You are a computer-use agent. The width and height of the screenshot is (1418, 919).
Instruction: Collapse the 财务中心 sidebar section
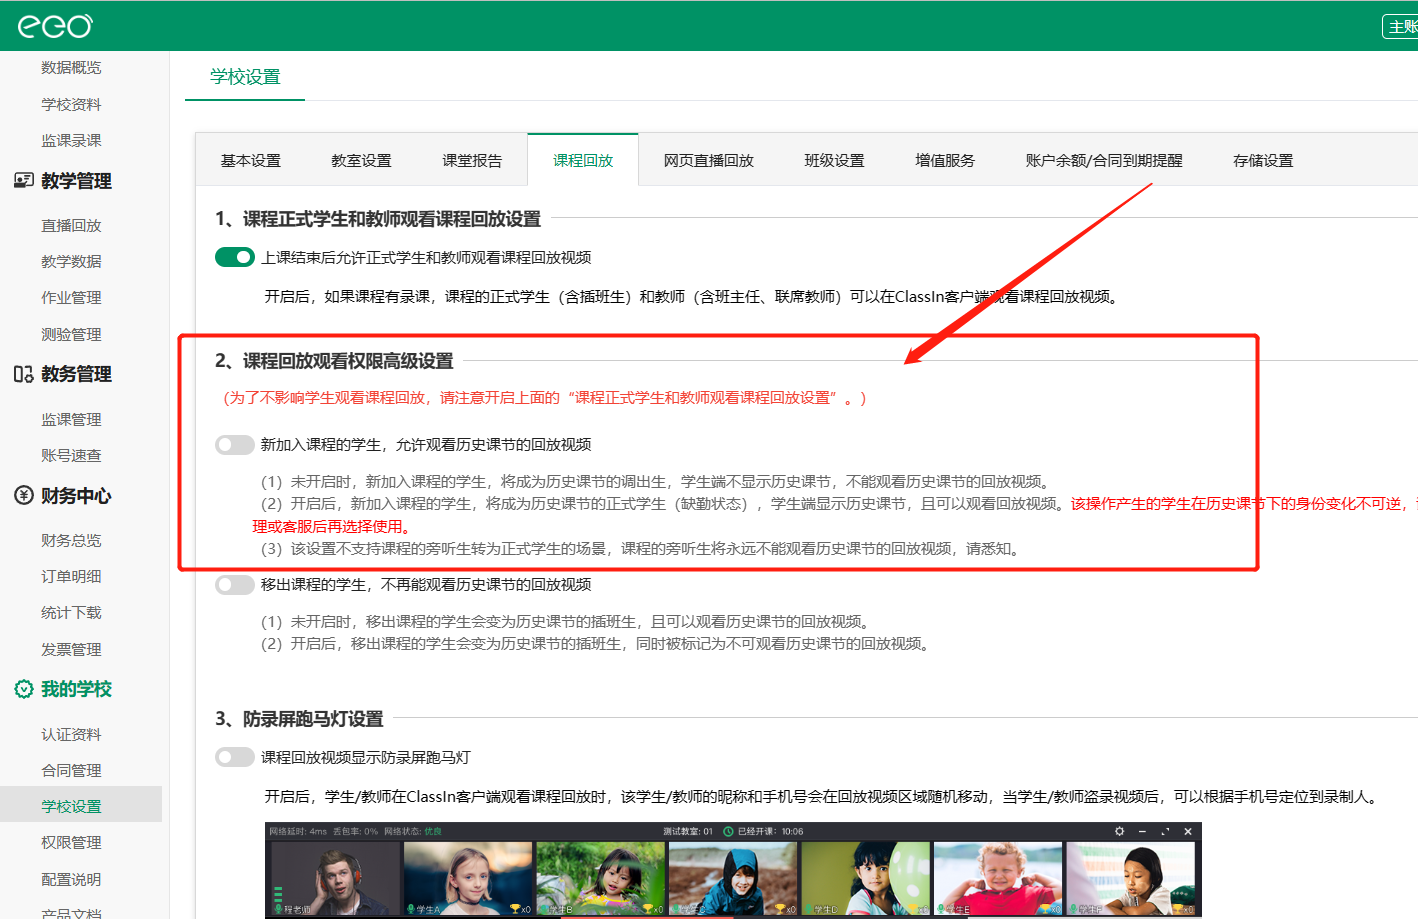76,495
